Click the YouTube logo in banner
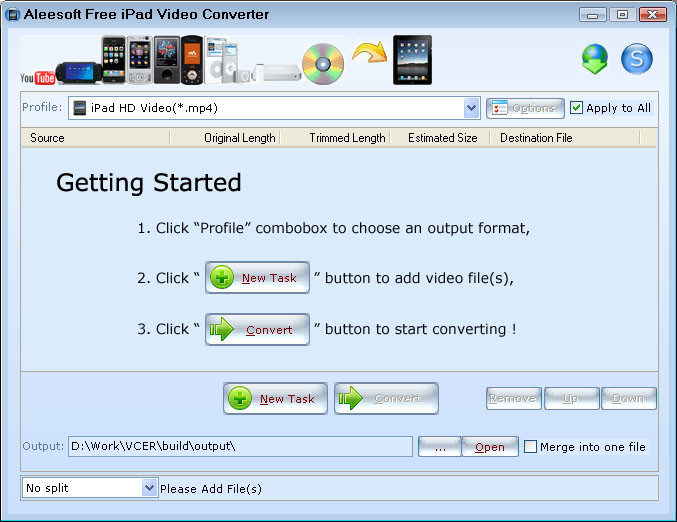Image resolution: width=677 pixels, height=522 pixels. 38,78
